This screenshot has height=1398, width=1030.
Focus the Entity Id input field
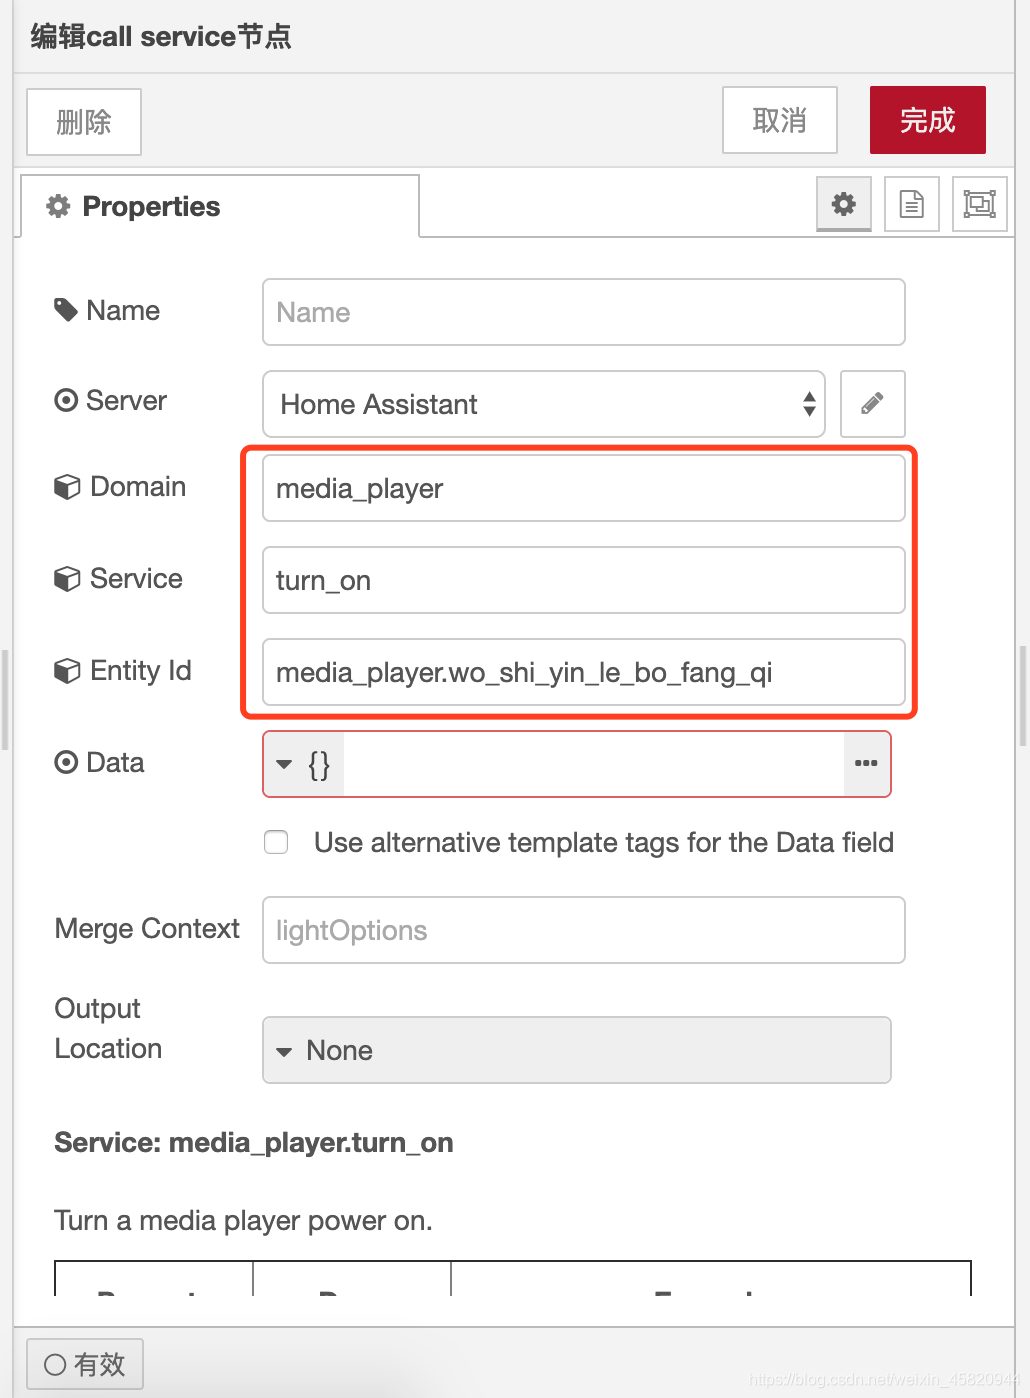(x=584, y=672)
